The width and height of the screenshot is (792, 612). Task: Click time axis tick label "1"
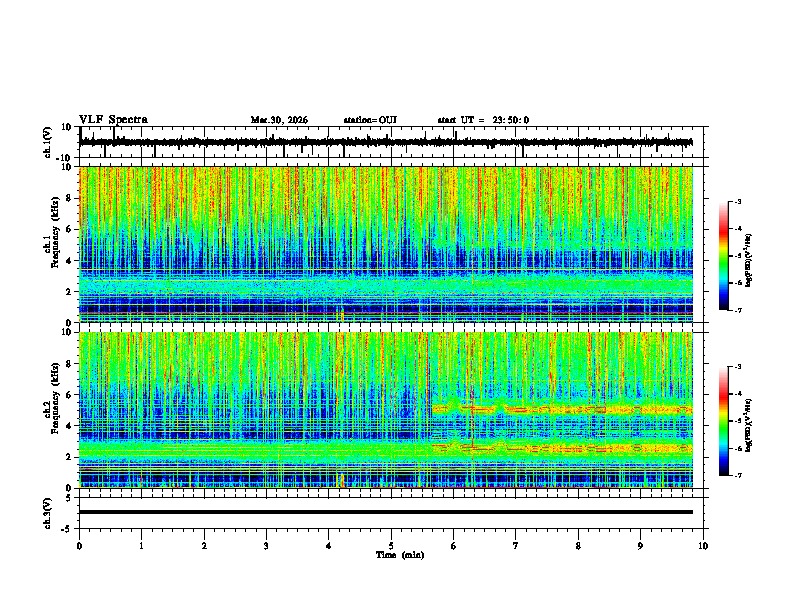[141, 546]
